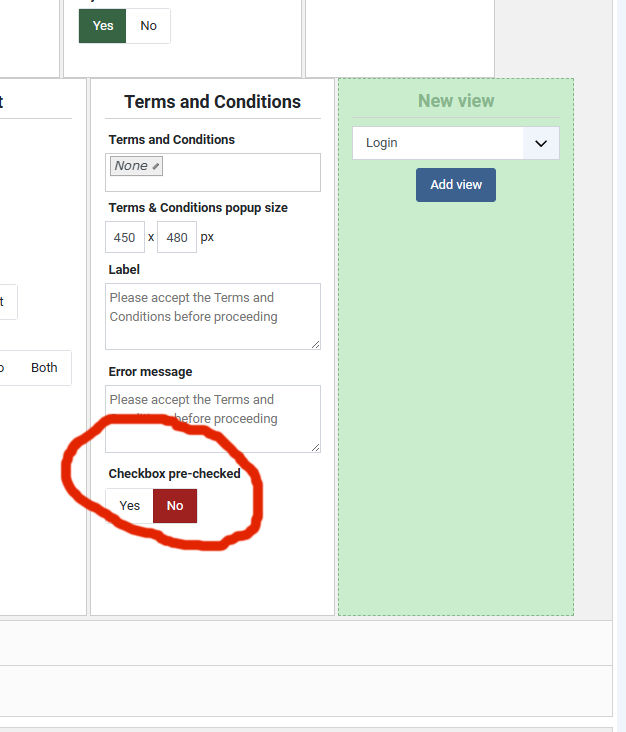The width and height of the screenshot is (626, 732).
Task: Click the Checkbox pre-checked label text
Action: pyautogui.click(x=175, y=473)
